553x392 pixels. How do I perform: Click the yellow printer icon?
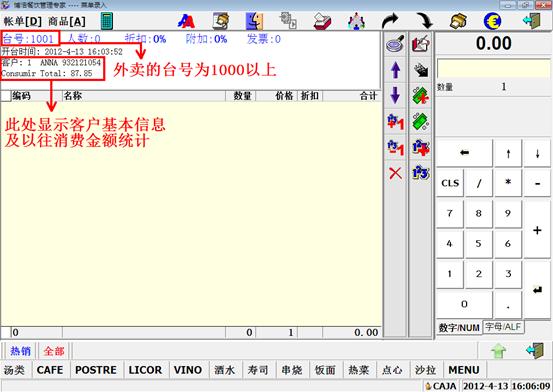(x=458, y=21)
